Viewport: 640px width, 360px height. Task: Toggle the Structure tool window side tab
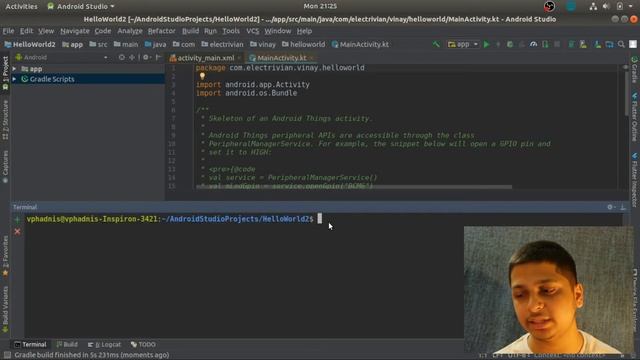tap(5, 120)
